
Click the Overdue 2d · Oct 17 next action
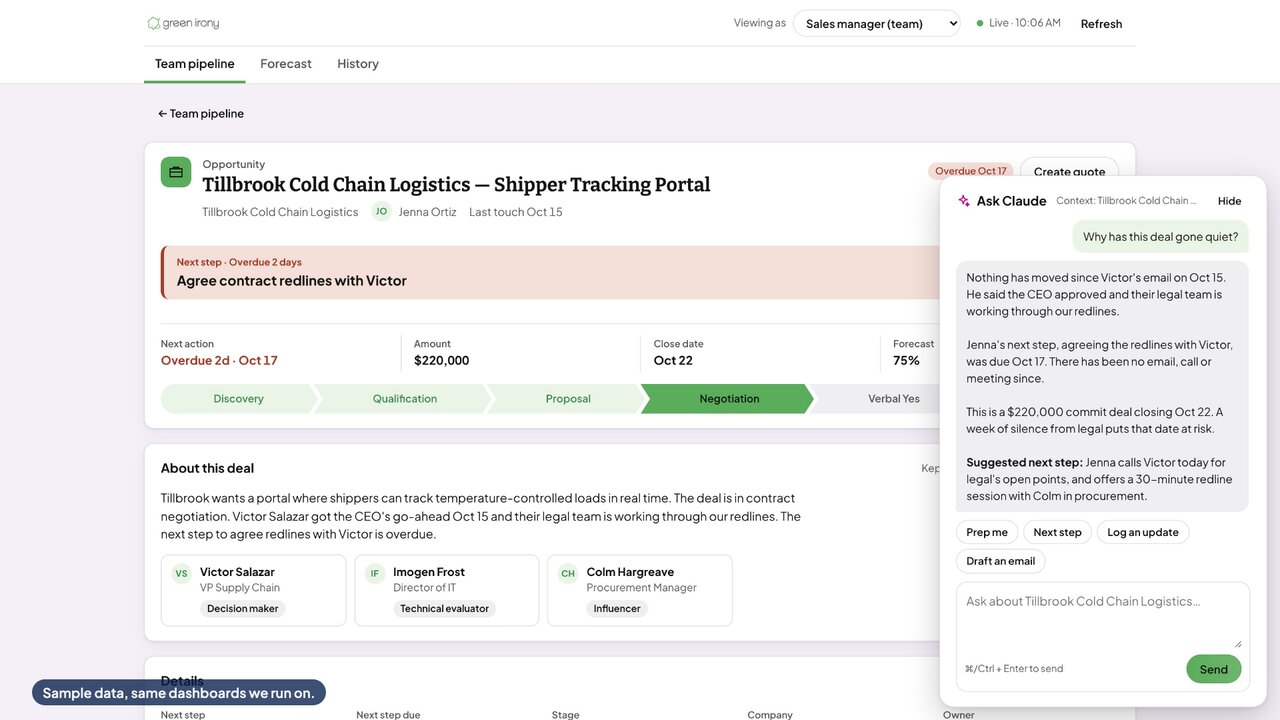tap(219, 360)
